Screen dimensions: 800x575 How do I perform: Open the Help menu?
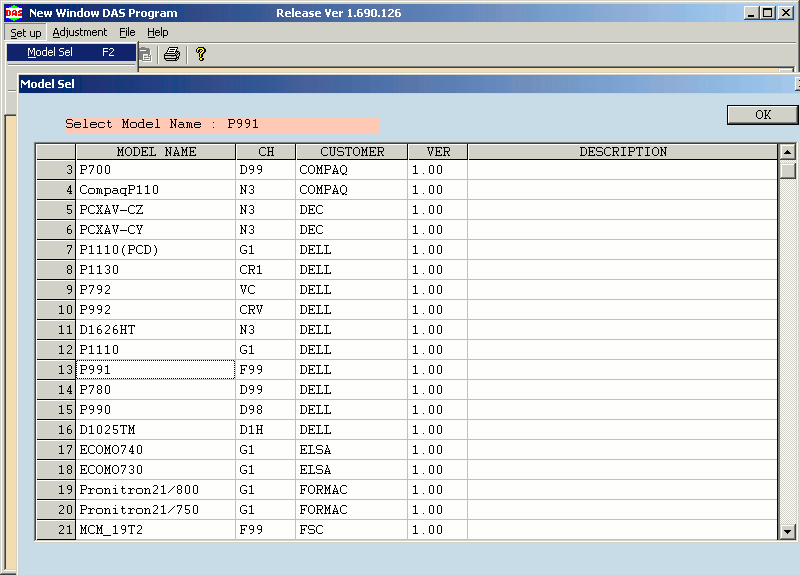coord(158,32)
